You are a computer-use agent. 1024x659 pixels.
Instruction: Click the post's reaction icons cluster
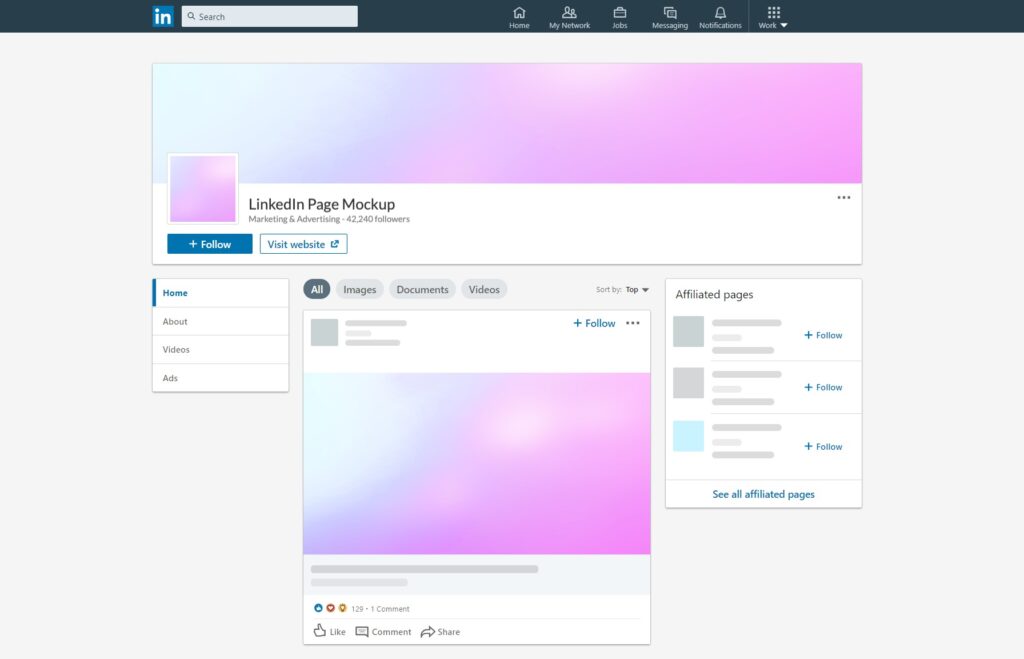(x=330, y=608)
